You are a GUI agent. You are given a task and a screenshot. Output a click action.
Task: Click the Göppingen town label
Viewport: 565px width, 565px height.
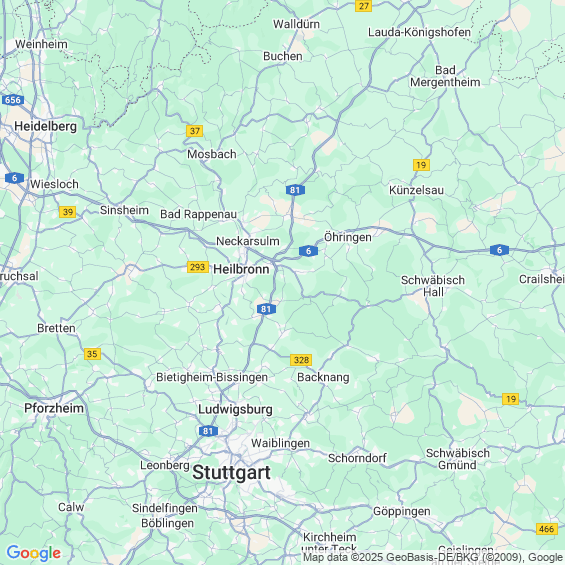[402, 511]
